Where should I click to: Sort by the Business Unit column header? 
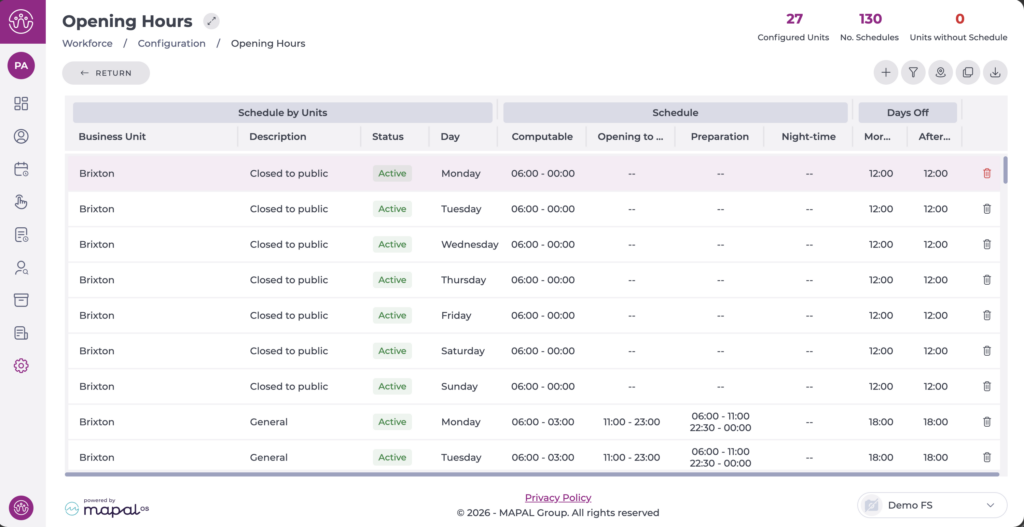click(112, 137)
